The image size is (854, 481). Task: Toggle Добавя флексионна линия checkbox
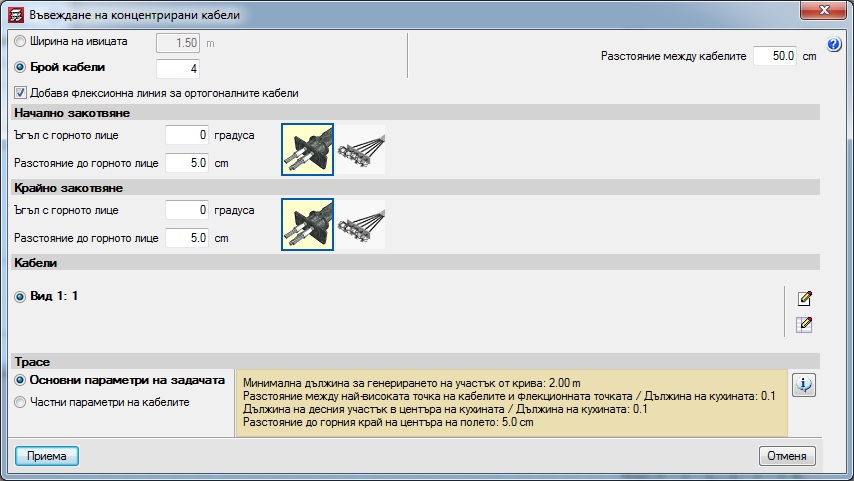tap(20, 93)
